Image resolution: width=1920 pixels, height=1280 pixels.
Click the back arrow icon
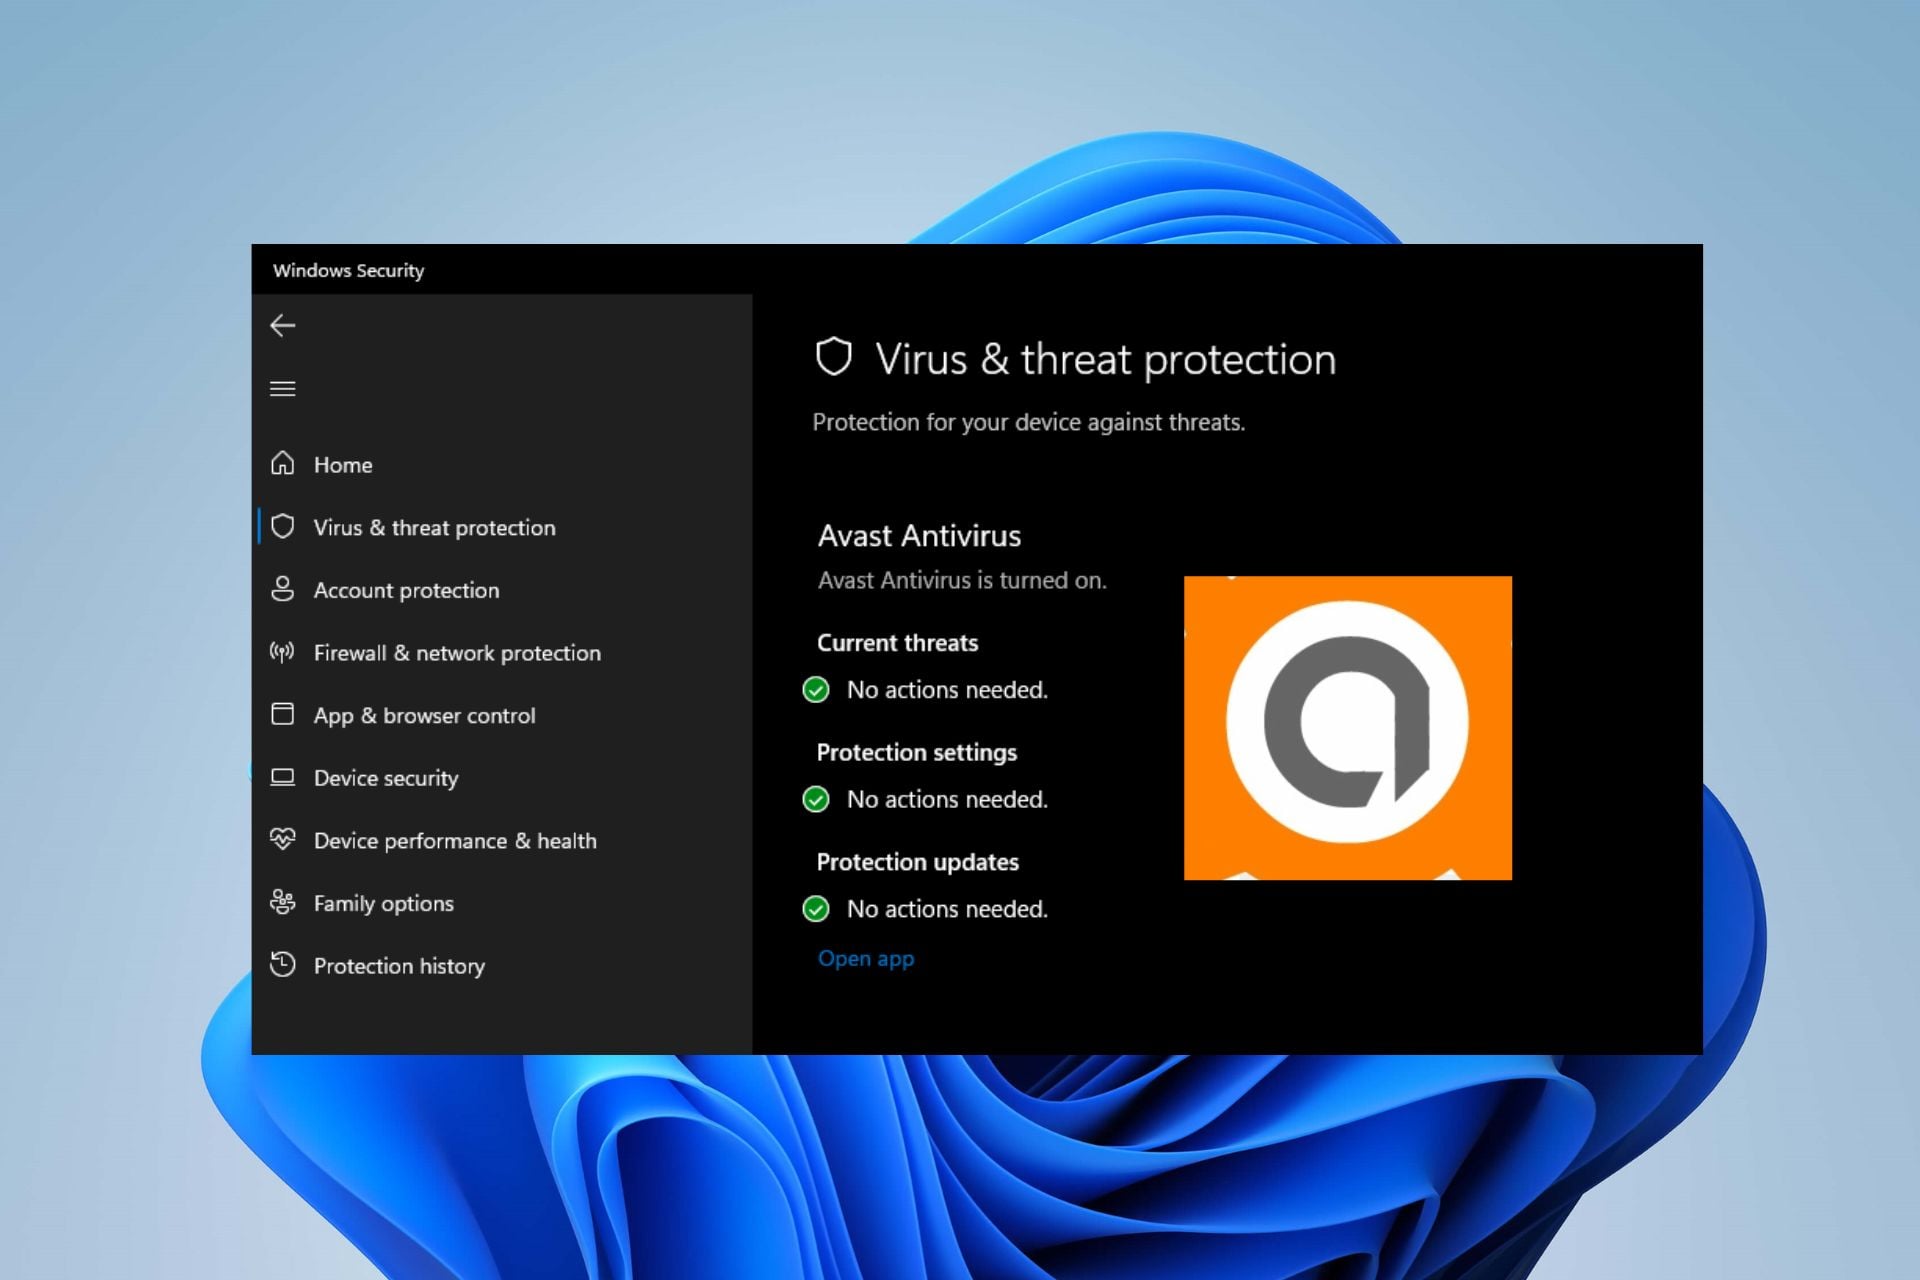tap(283, 326)
